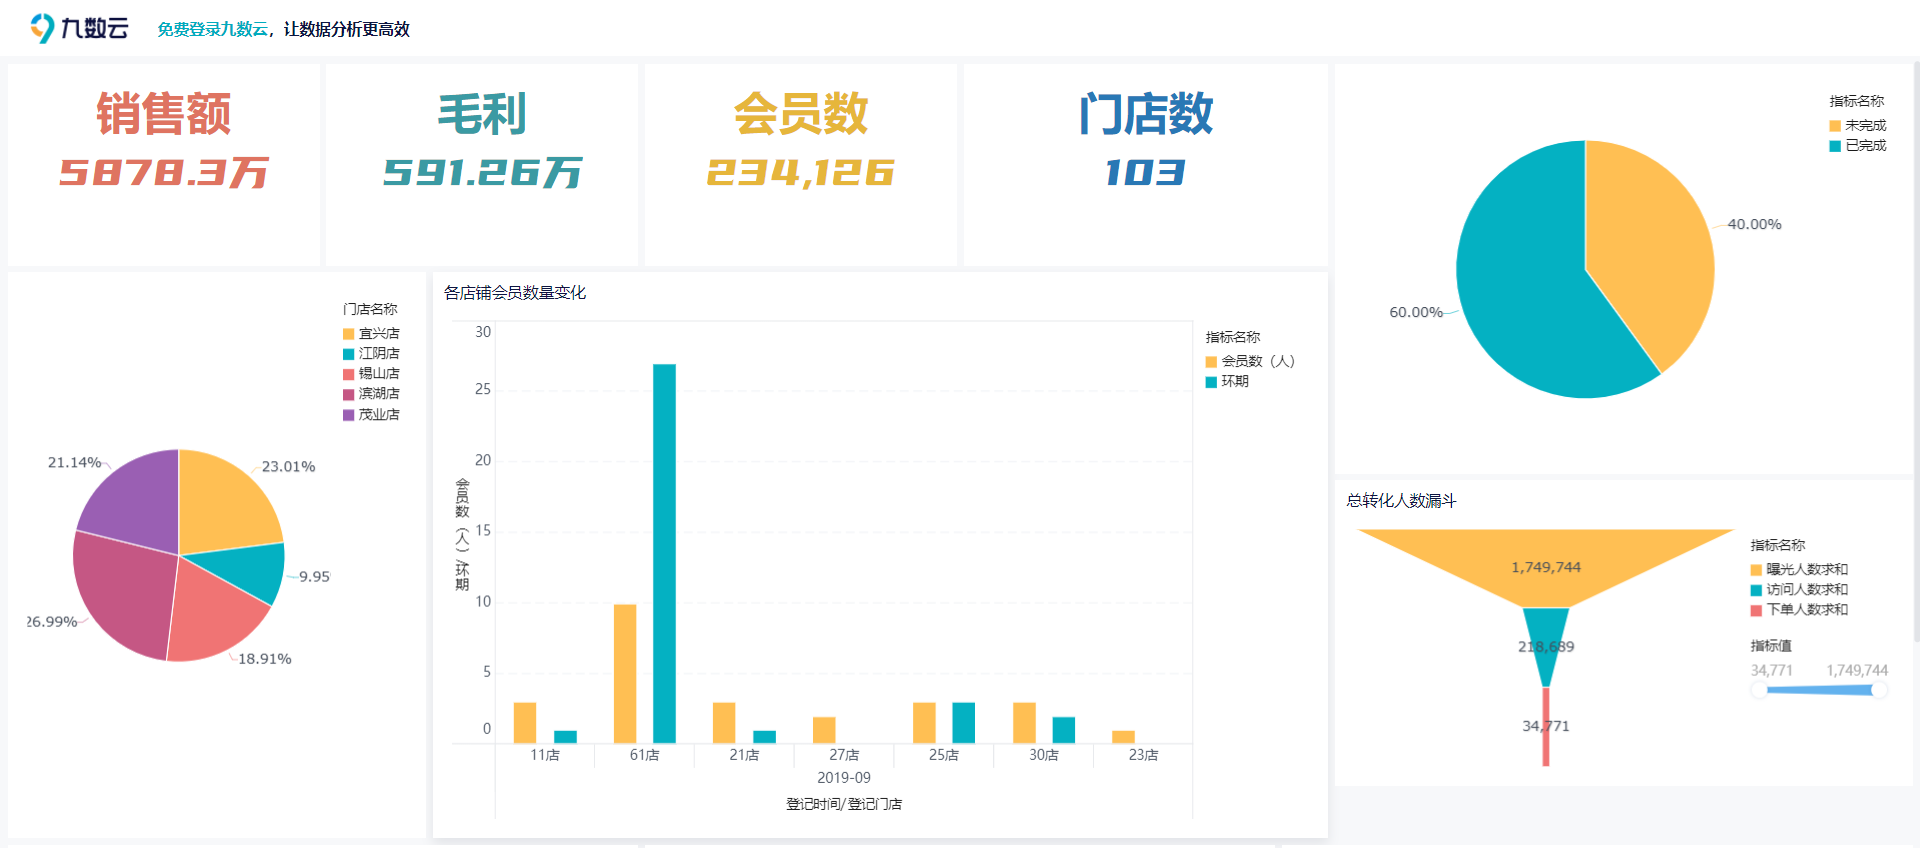Toggle 会员数(人) series in bar legend
Viewport: 1920px width, 848px height.
pos(1250,361)
